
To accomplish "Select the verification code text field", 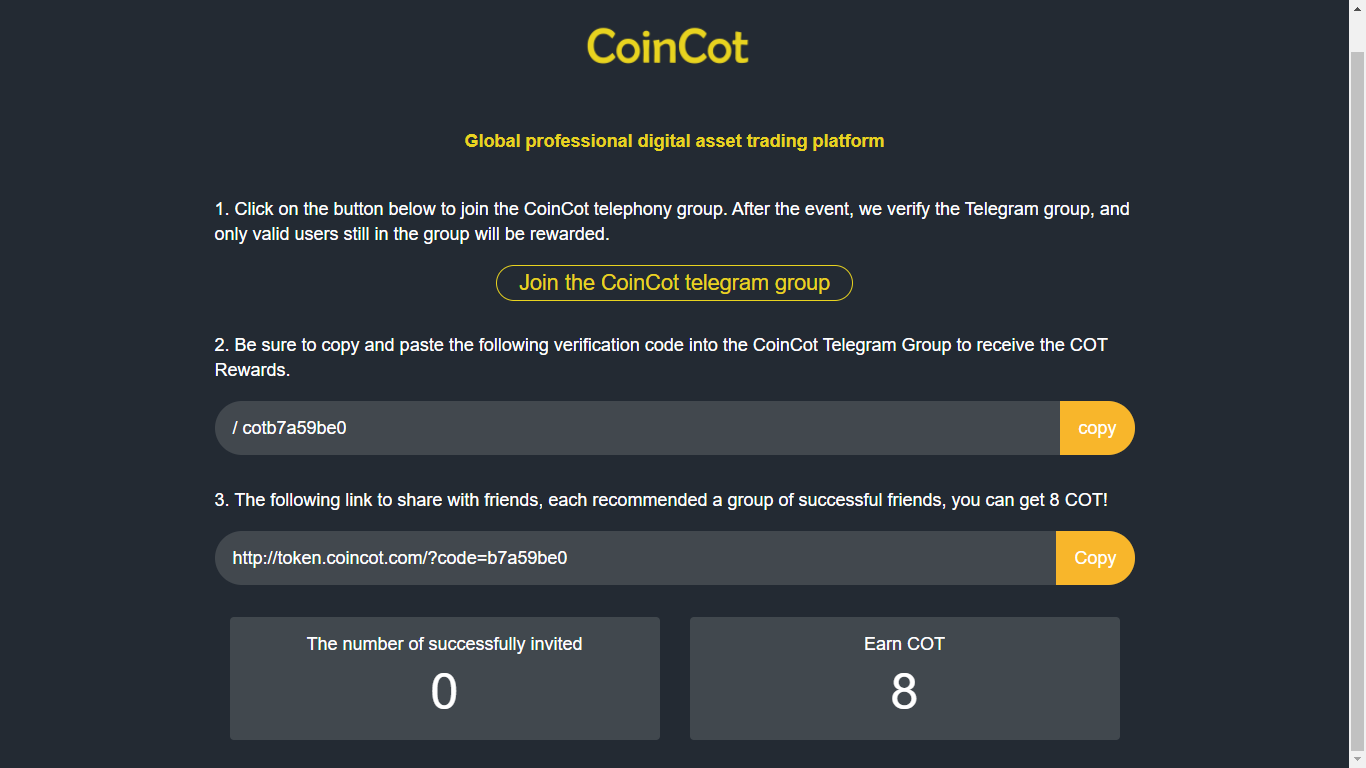I will click(x=637, y=428).
